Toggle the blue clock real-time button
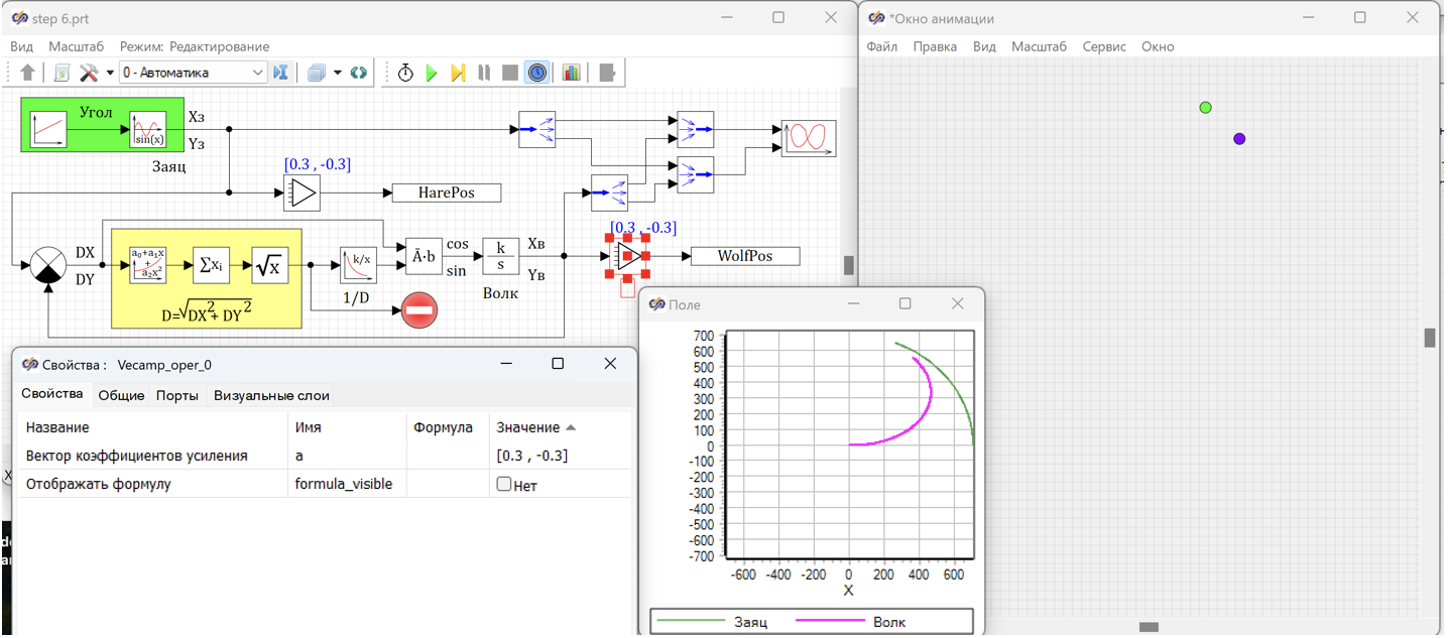Screen dimensions: 1448x638 tap(538, 73)
